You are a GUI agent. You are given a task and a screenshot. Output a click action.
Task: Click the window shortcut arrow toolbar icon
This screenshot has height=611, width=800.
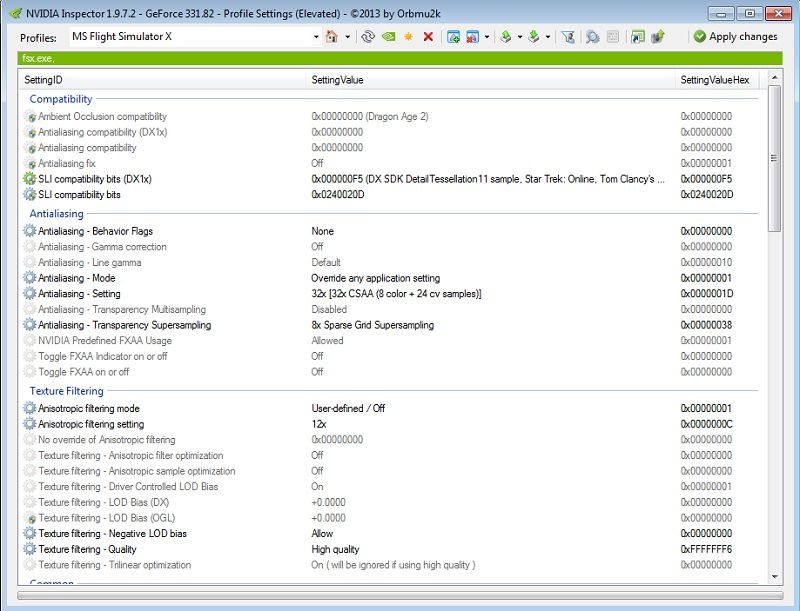637,37
